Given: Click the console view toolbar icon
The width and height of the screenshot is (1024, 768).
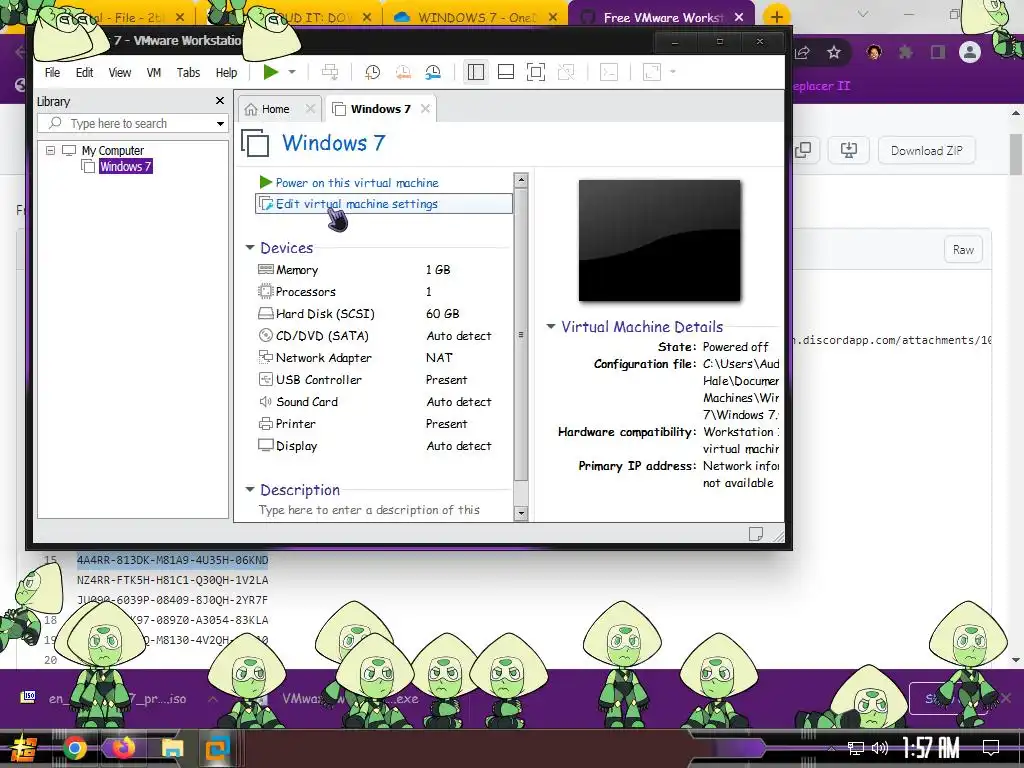Looking at the screenshot, I should click(609, 72).
